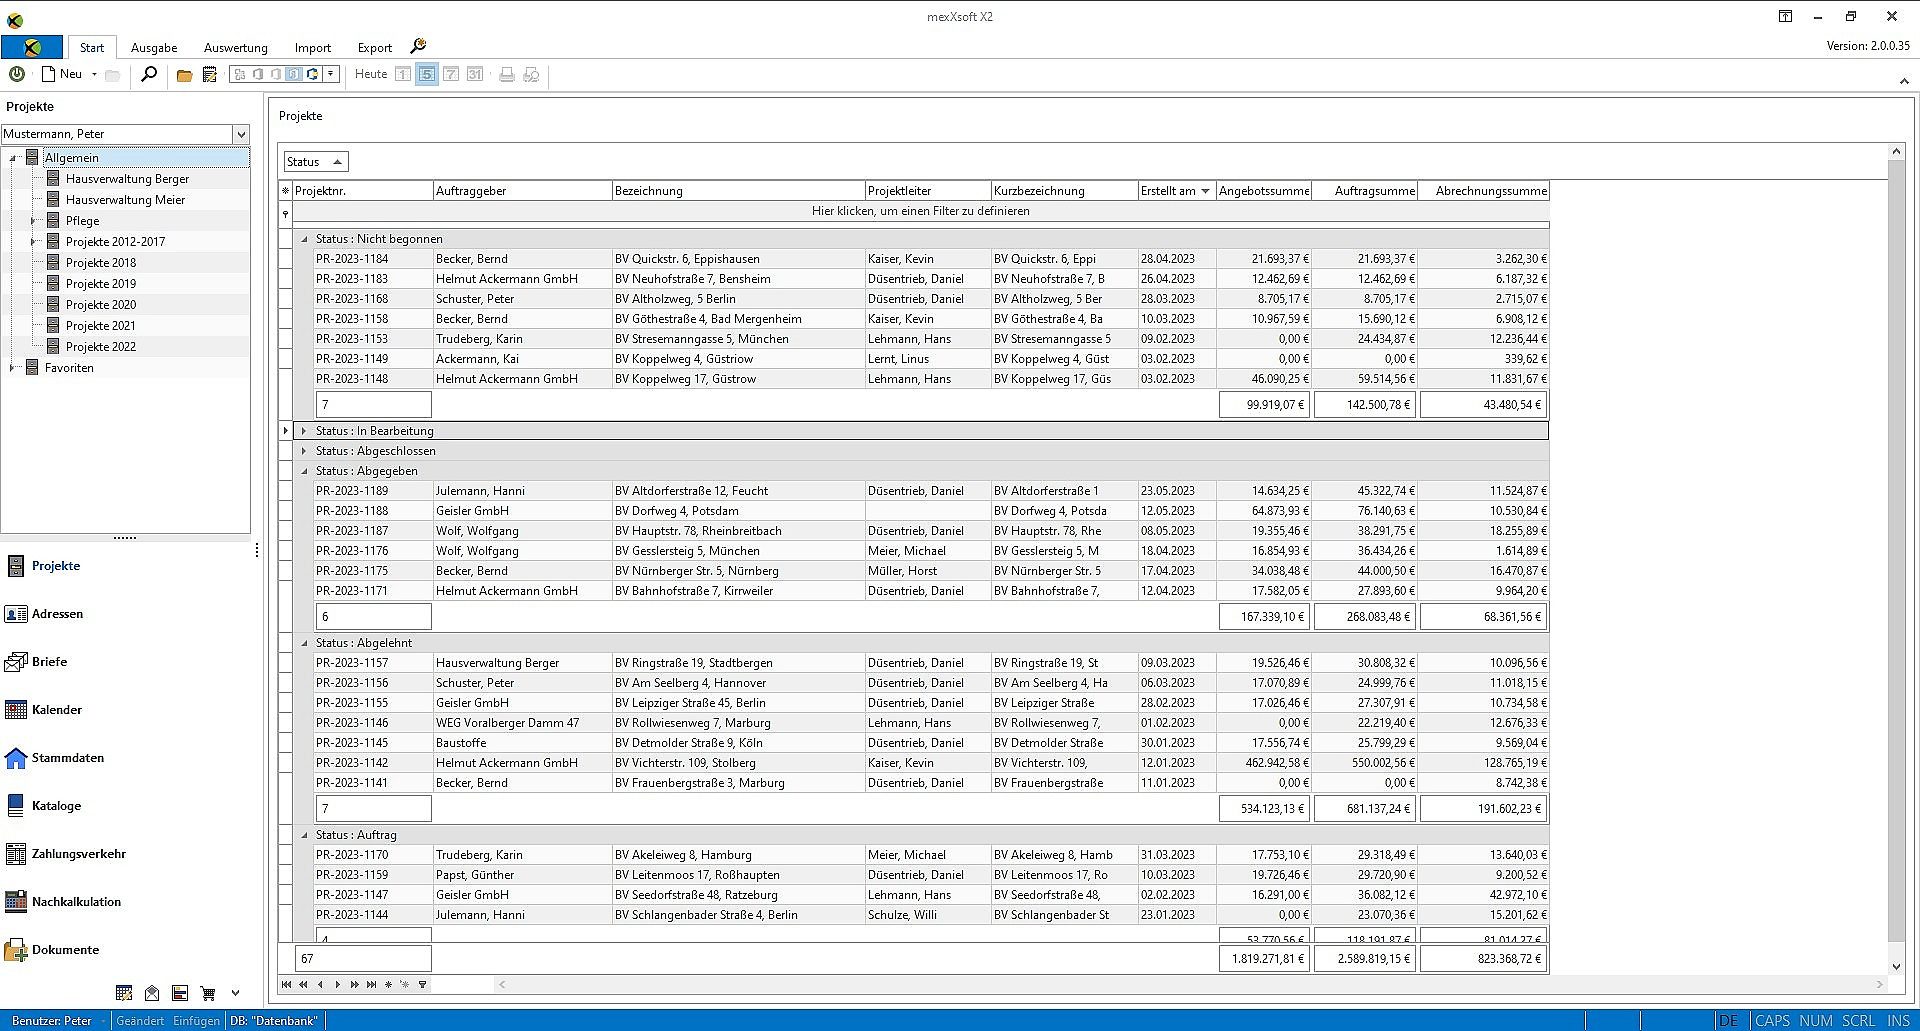Screen dimensions: 1920x1031
Task: Toggle the first tree layout icon in view group
Action: click(240, 74)
